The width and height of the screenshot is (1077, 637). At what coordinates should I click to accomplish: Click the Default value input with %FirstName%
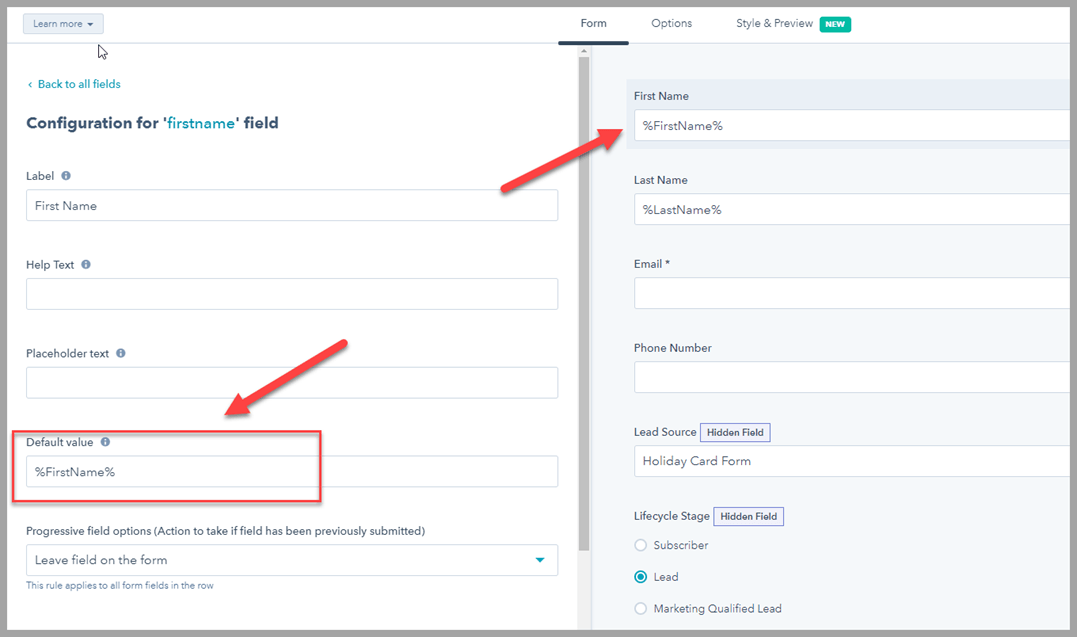click(292, 471)
